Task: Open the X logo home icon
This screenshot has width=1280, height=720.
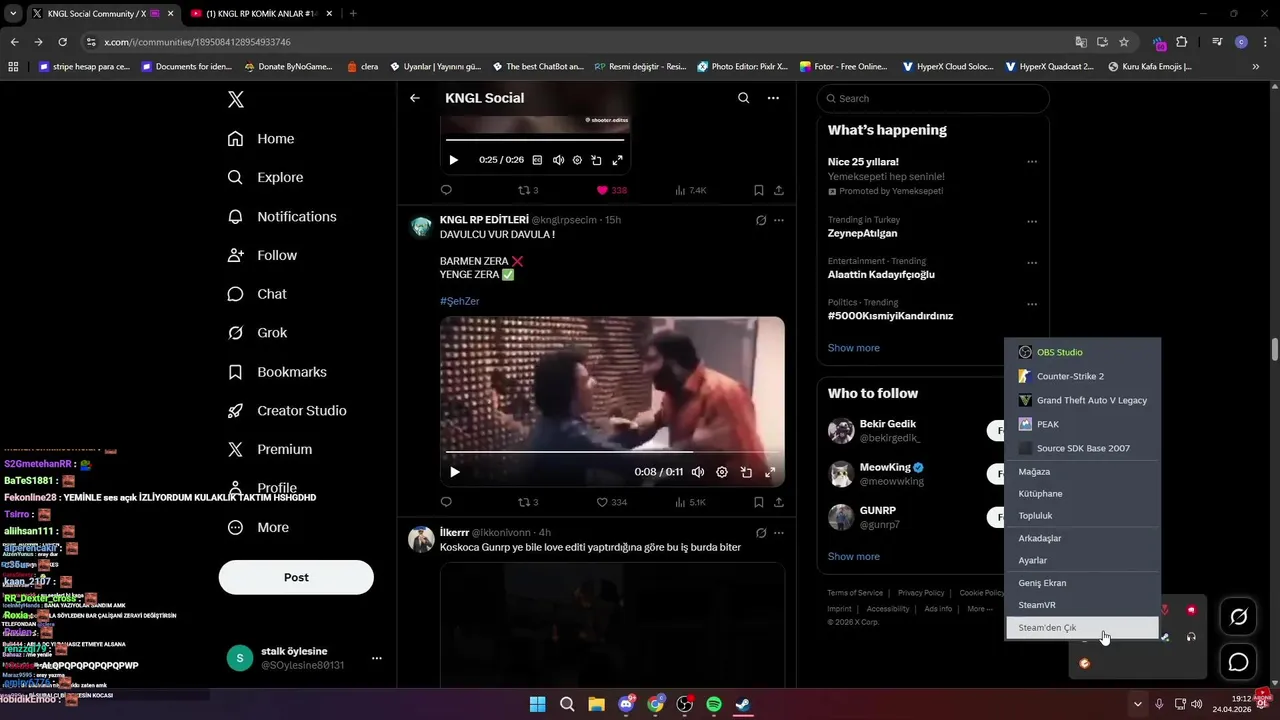Action: point(235,99)
